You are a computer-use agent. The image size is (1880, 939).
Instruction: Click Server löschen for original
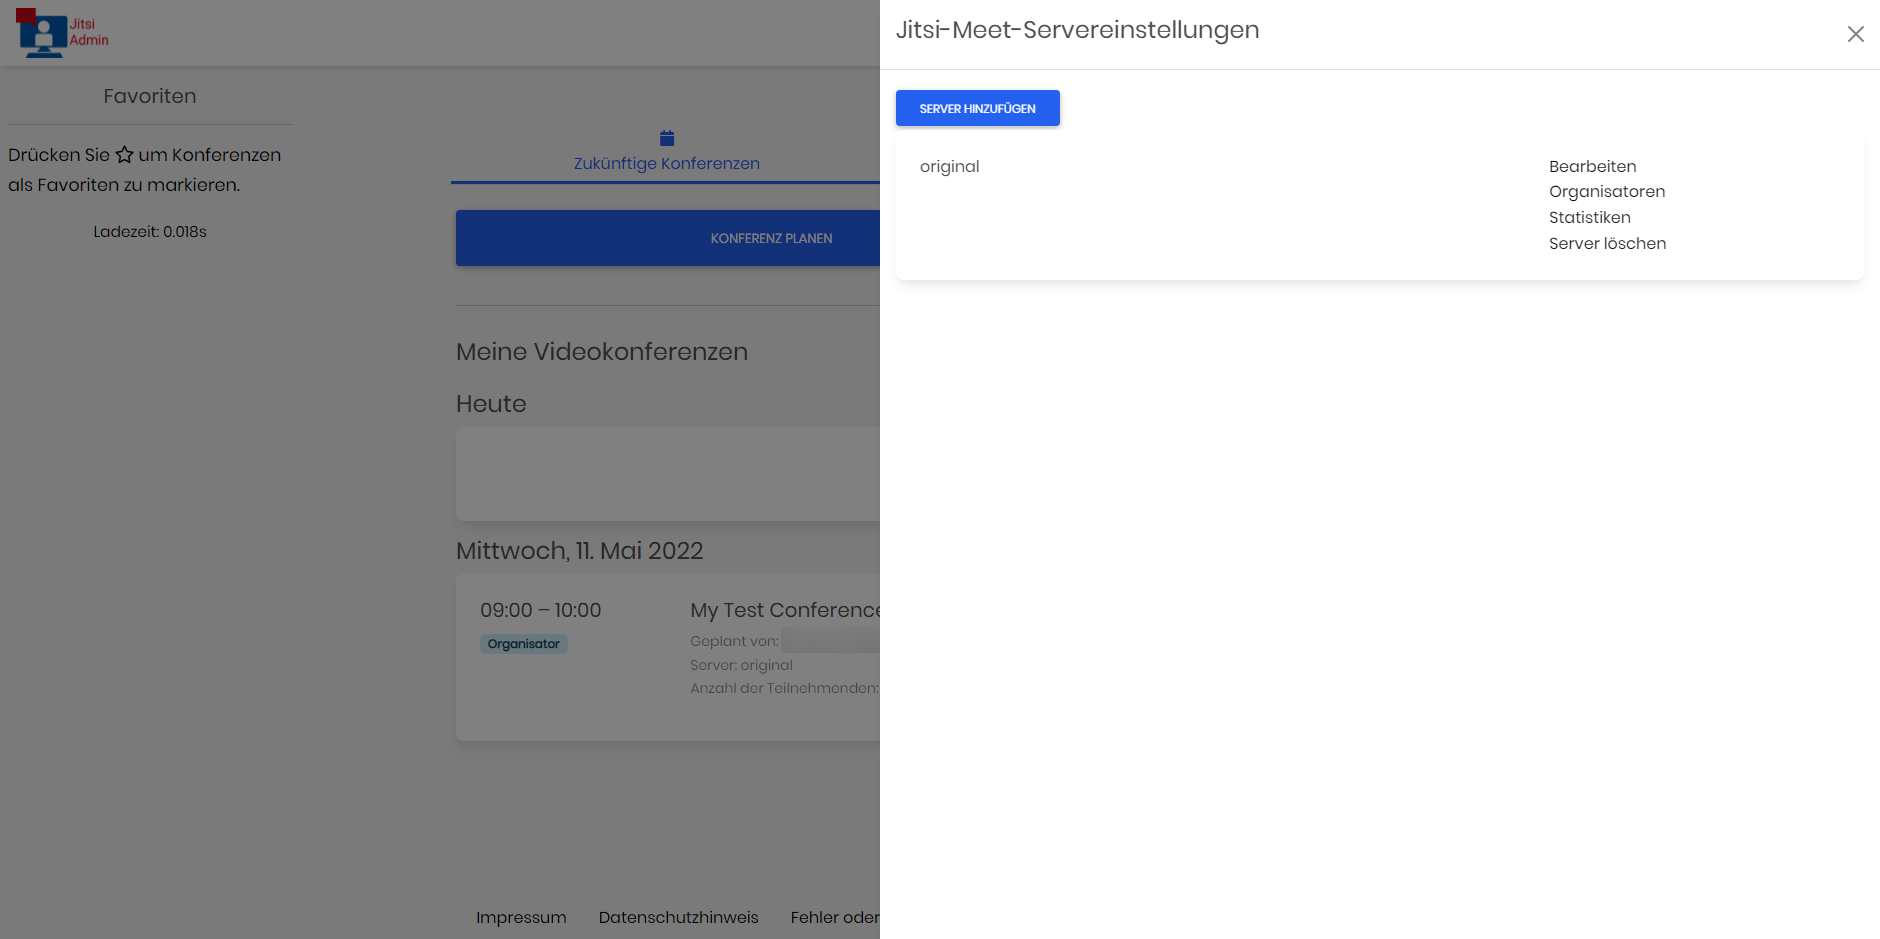tap(1607, 243)
